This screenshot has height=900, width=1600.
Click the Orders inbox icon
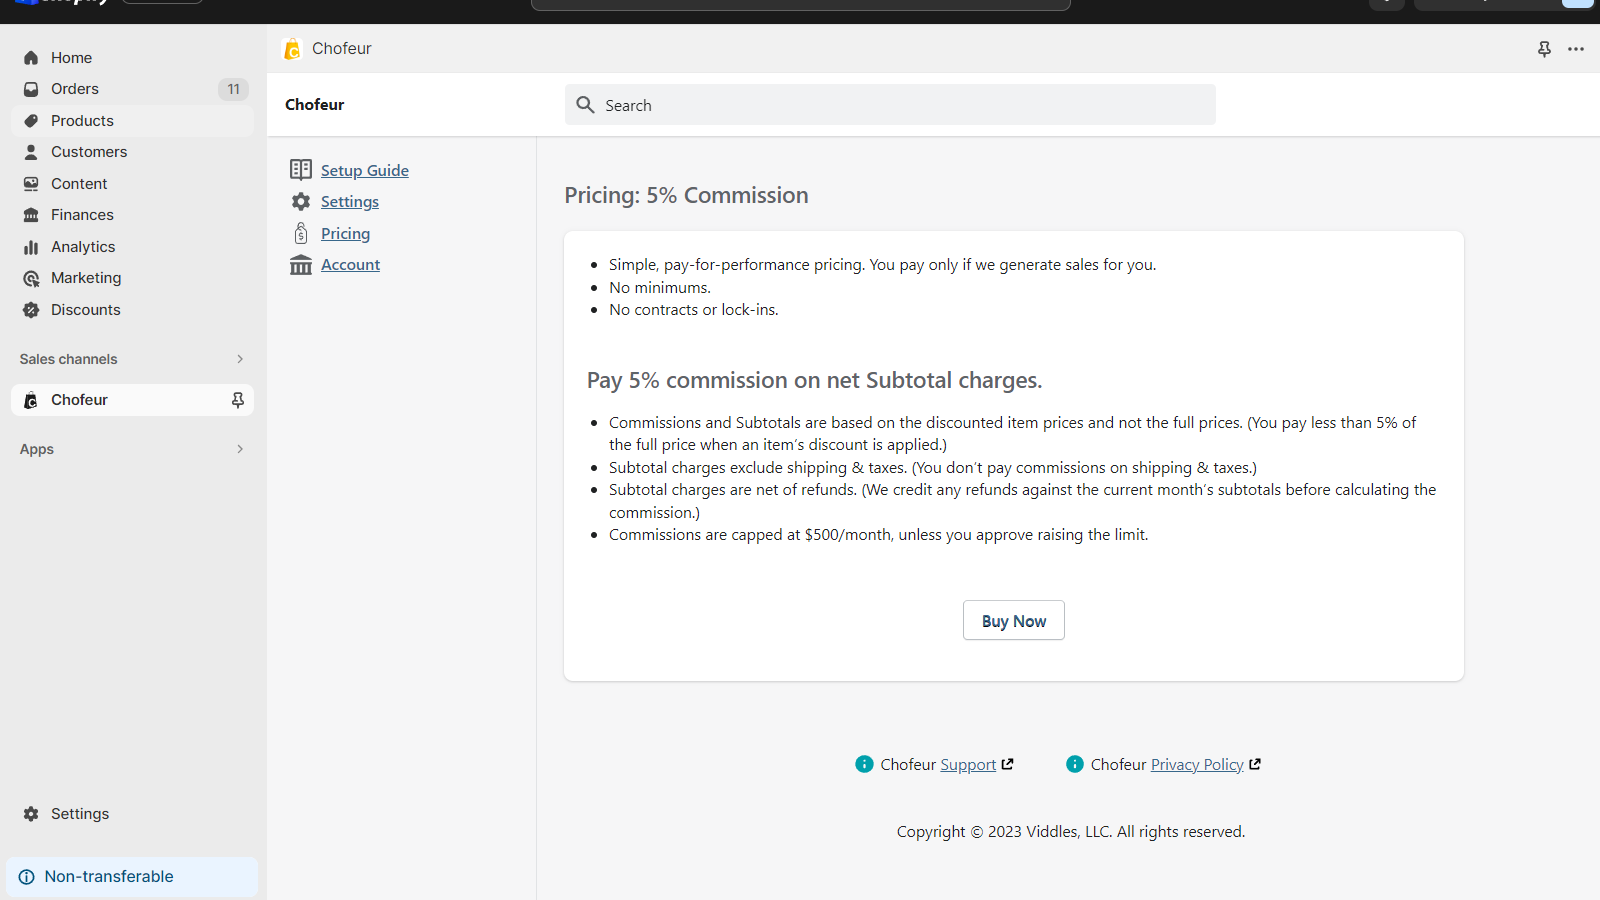[31, 89]
